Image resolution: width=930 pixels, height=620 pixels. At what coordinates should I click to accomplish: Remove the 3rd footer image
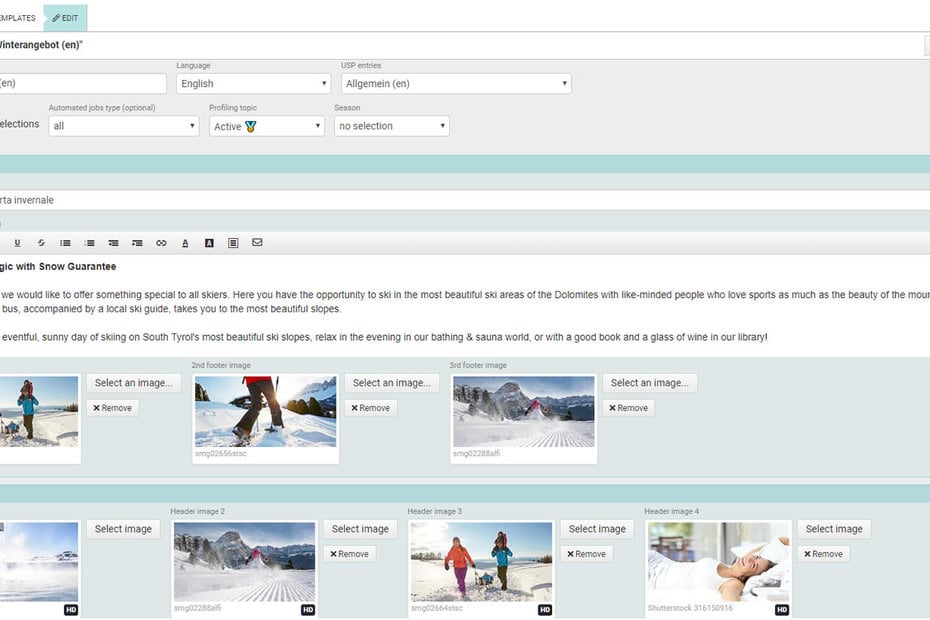point(629,408)
